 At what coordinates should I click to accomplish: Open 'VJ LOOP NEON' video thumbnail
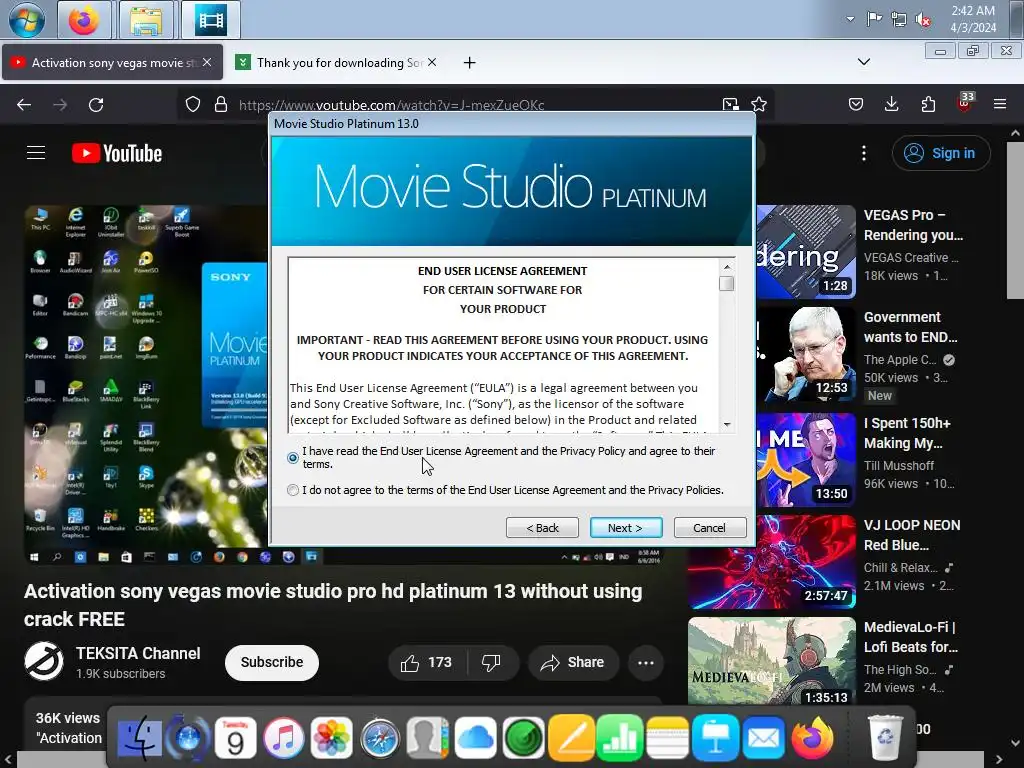(772, 562)
